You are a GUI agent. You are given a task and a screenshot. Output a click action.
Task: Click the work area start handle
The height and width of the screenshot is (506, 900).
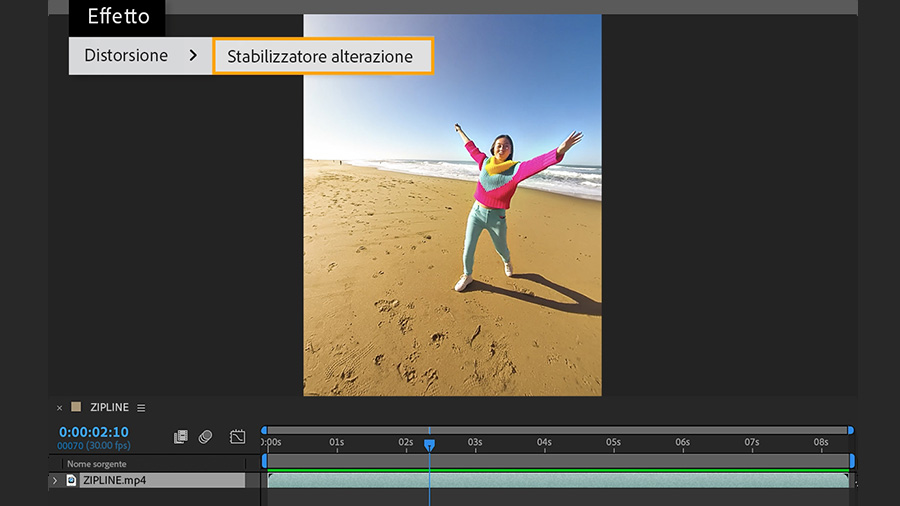[x=265, y=460]
